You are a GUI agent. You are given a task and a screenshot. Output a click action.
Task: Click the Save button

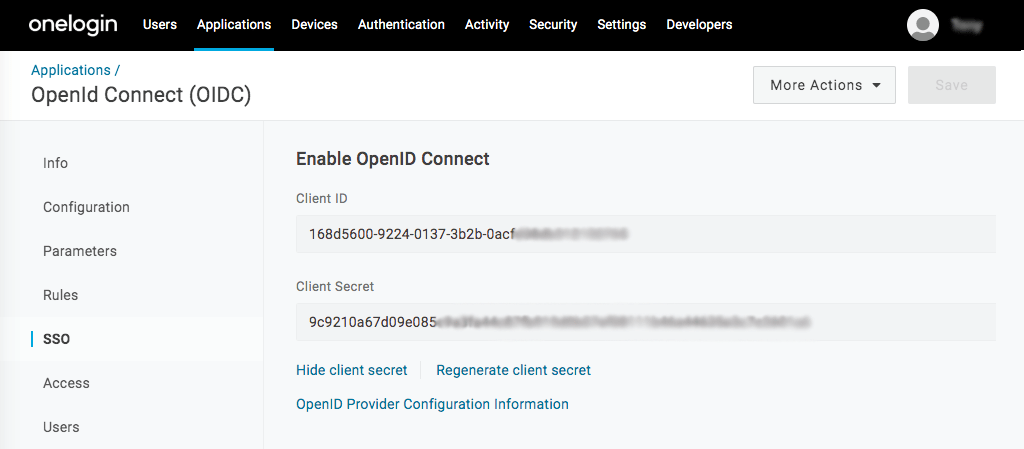[x=951, y=85]
